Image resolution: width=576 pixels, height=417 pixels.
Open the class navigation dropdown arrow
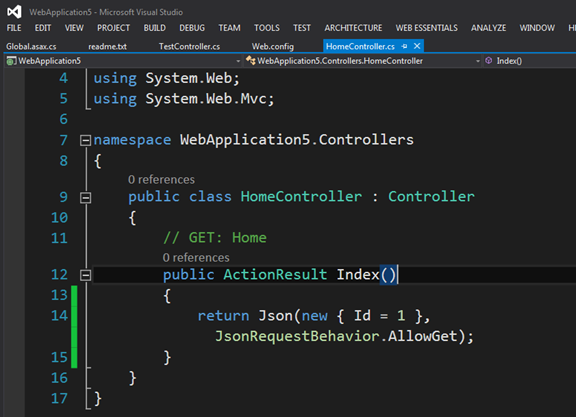(x=478, y=61)
